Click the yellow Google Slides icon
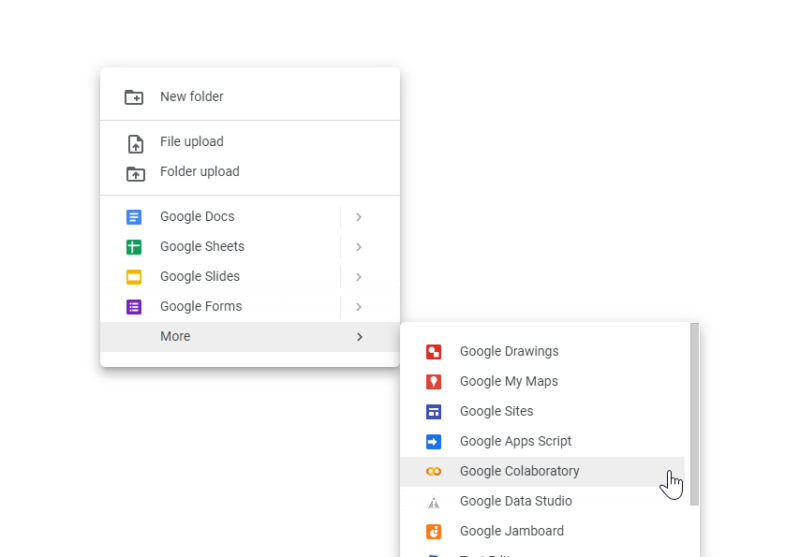The image size is (800, 557). coord(134,277)
